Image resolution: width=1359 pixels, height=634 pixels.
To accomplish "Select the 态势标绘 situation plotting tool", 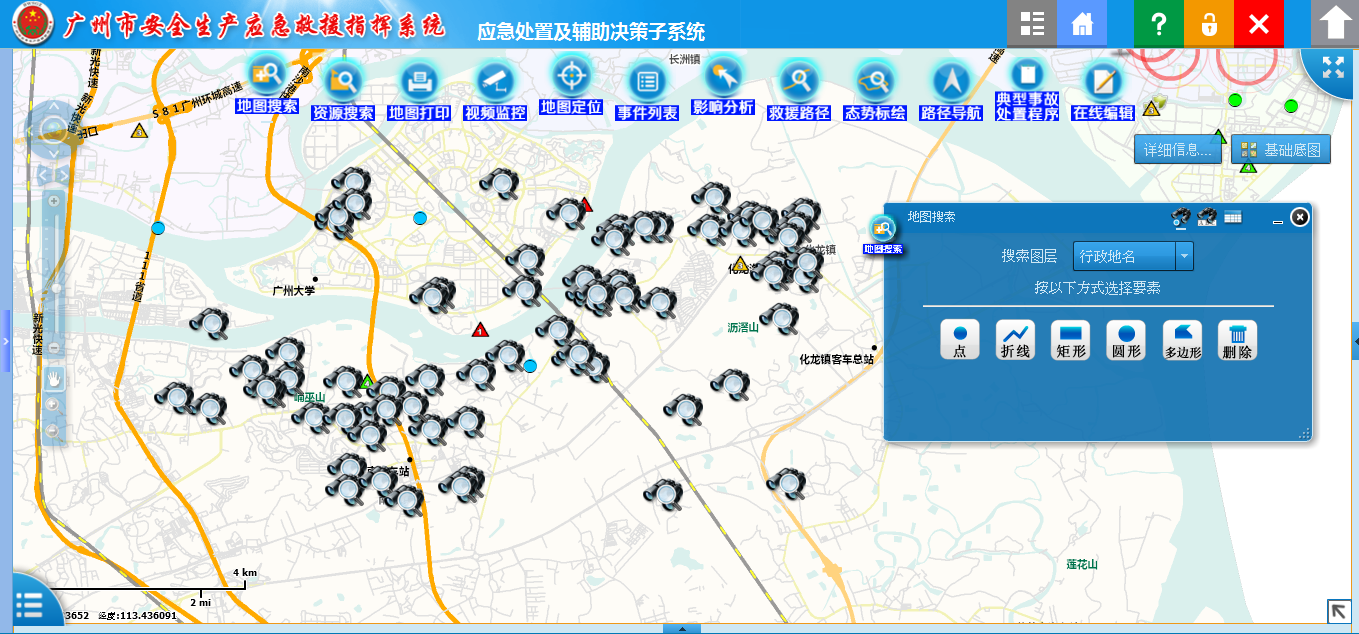I will pos(875,90).
